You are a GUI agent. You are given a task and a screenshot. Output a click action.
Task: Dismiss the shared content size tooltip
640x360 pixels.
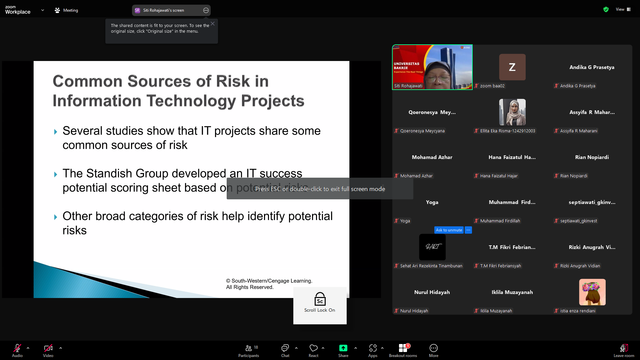coord(213,24)
